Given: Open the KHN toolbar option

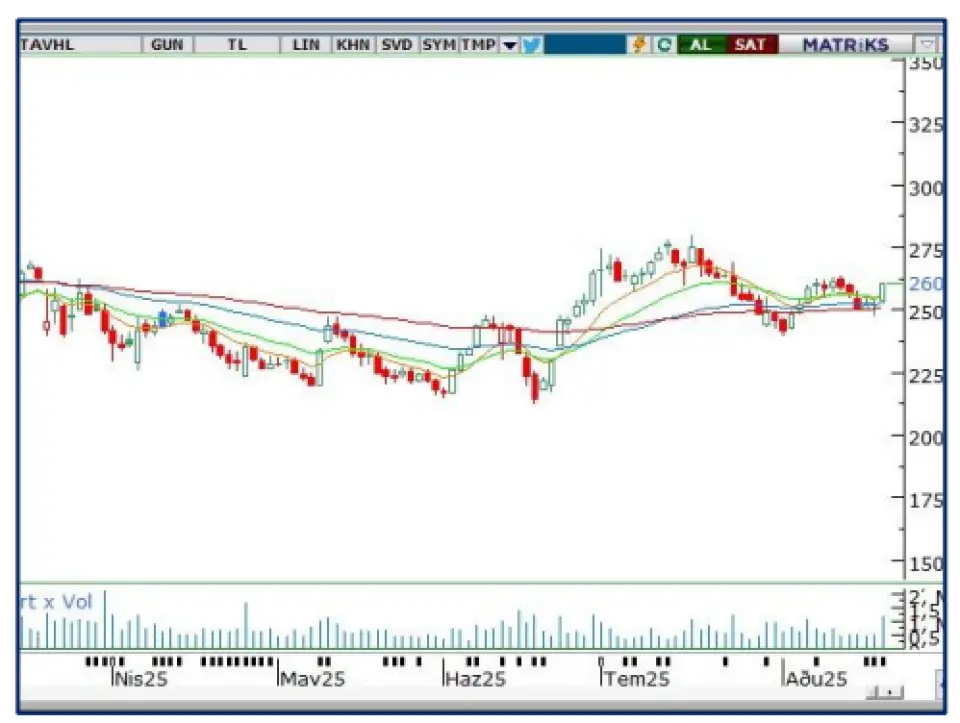Looking at the screenshot, I should click(353, 45).
